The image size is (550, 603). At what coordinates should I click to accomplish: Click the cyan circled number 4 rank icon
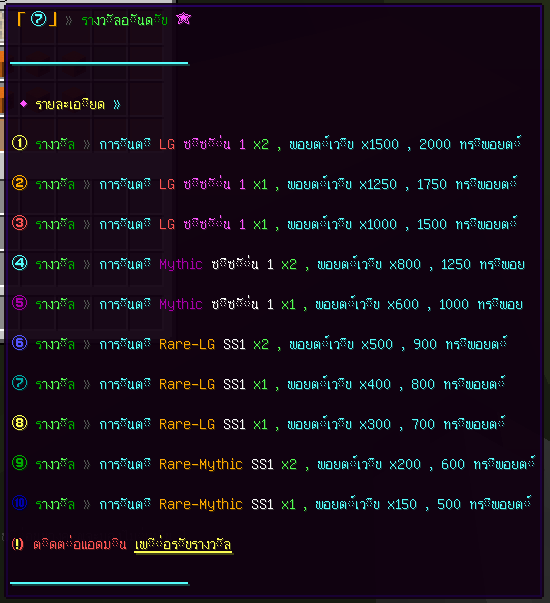(x=20, y=263)
